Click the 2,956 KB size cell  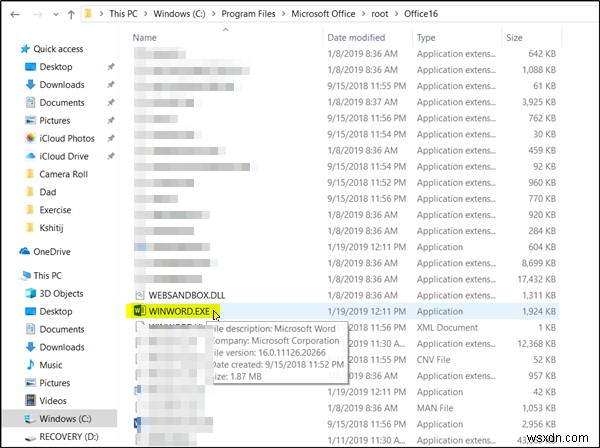point(539,424)
